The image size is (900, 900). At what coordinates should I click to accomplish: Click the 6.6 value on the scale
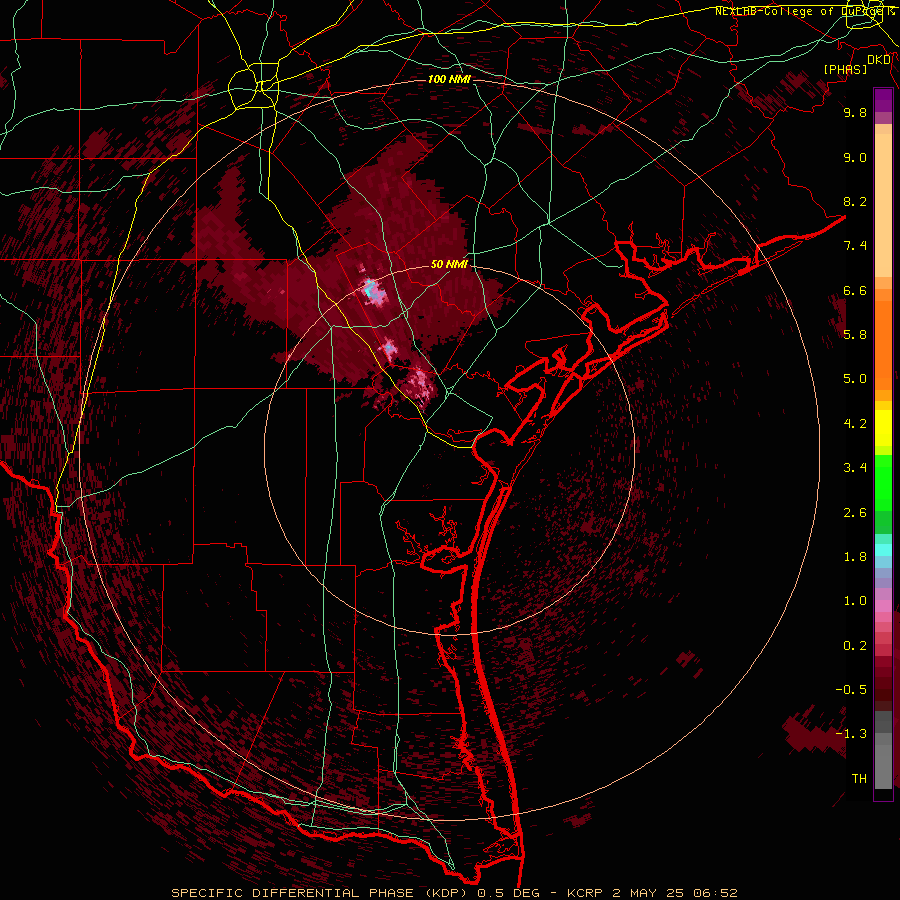855,290
